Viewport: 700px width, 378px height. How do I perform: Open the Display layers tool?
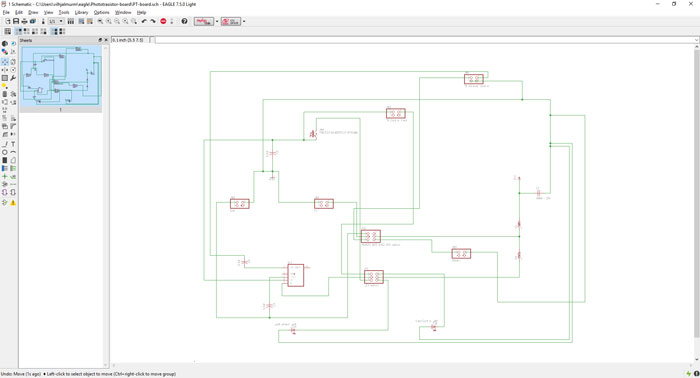(4, 52)
